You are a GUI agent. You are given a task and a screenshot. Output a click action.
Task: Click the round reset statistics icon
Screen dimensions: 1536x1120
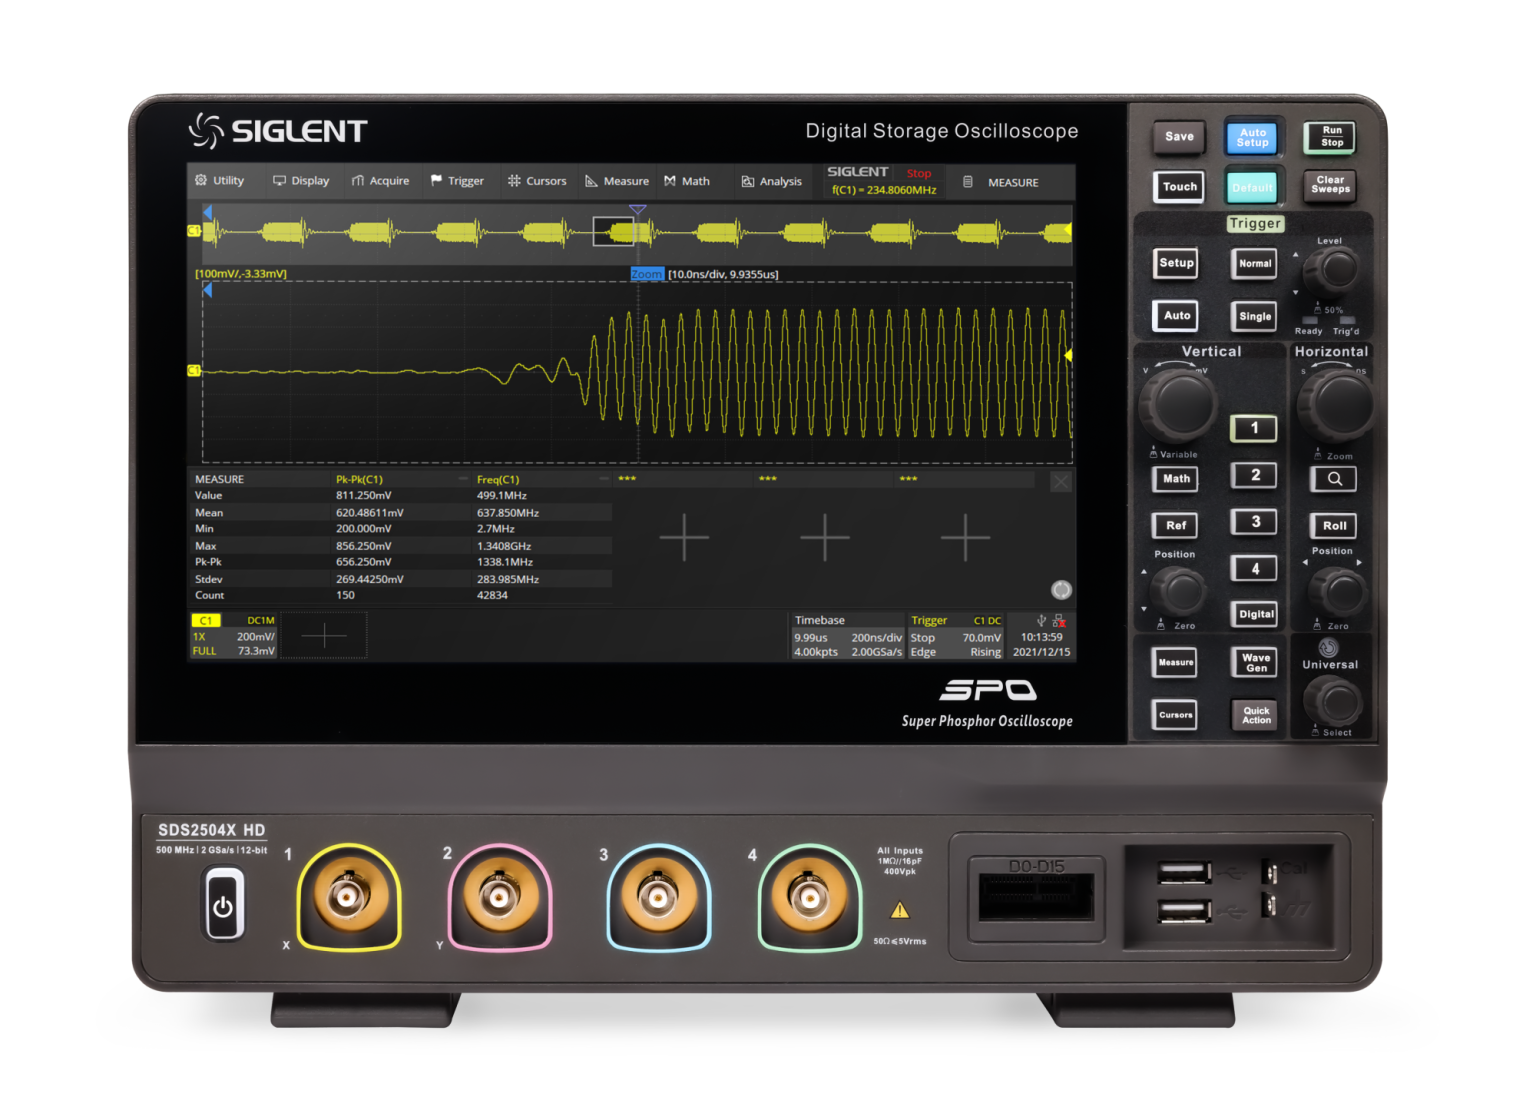point(1061,590)
